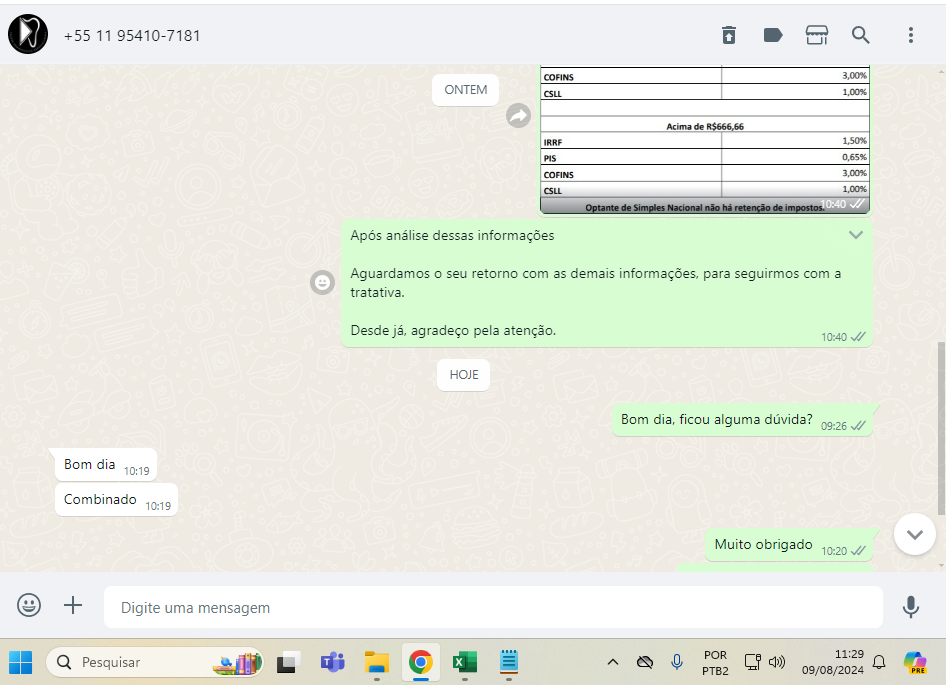Open Excel from the taskbar
Image resolution: width=946 pixels, height=685 pixels.
(464, 662)
